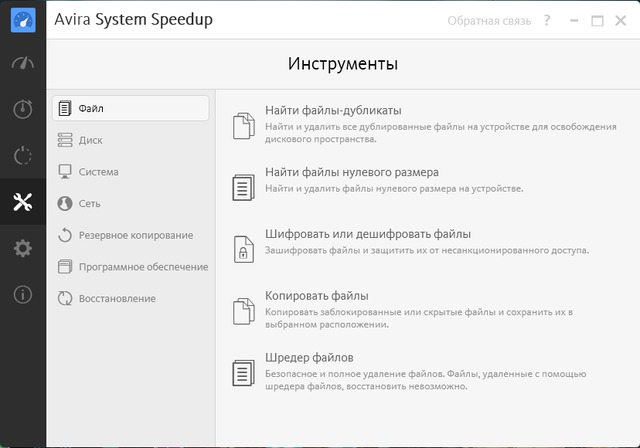Click the info icon in sidebar
The image size is (640, 448).
(x=22, y=294)
